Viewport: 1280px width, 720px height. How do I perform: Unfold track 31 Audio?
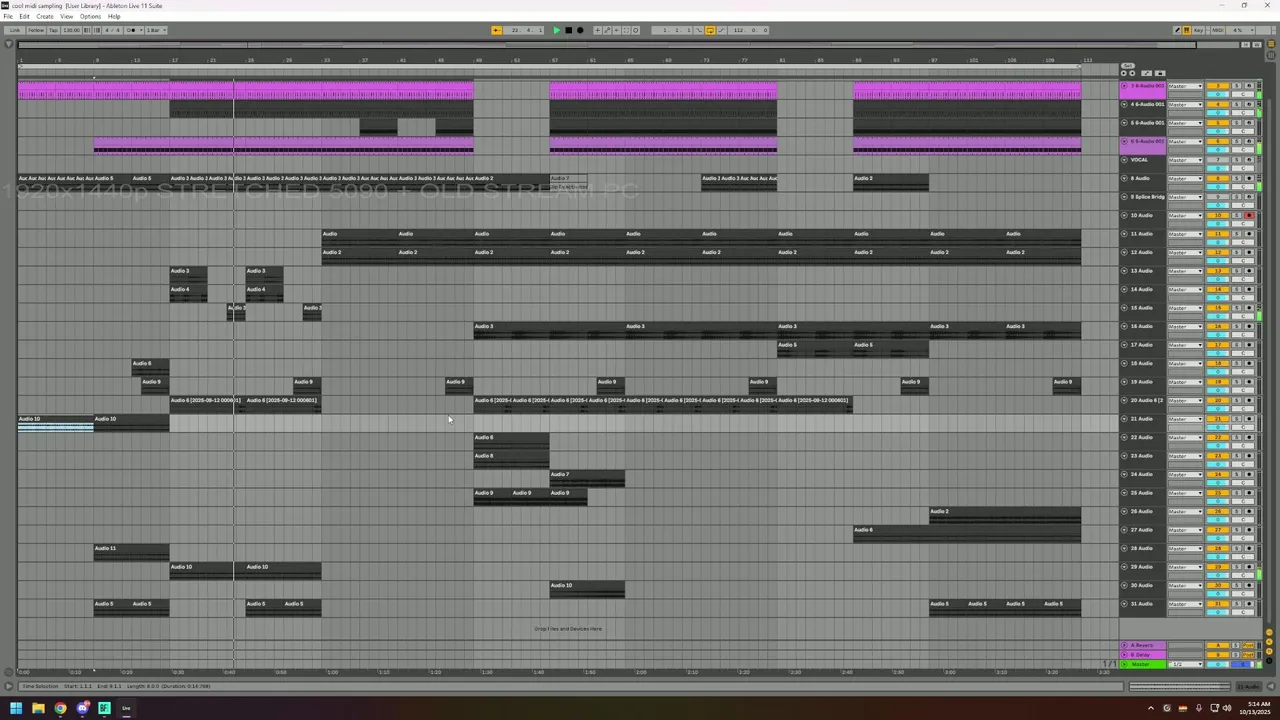(x=1124, y=604)
